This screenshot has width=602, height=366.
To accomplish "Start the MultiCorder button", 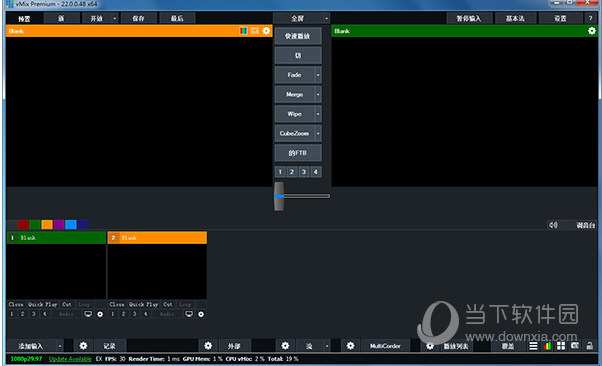I will [385, 346].
